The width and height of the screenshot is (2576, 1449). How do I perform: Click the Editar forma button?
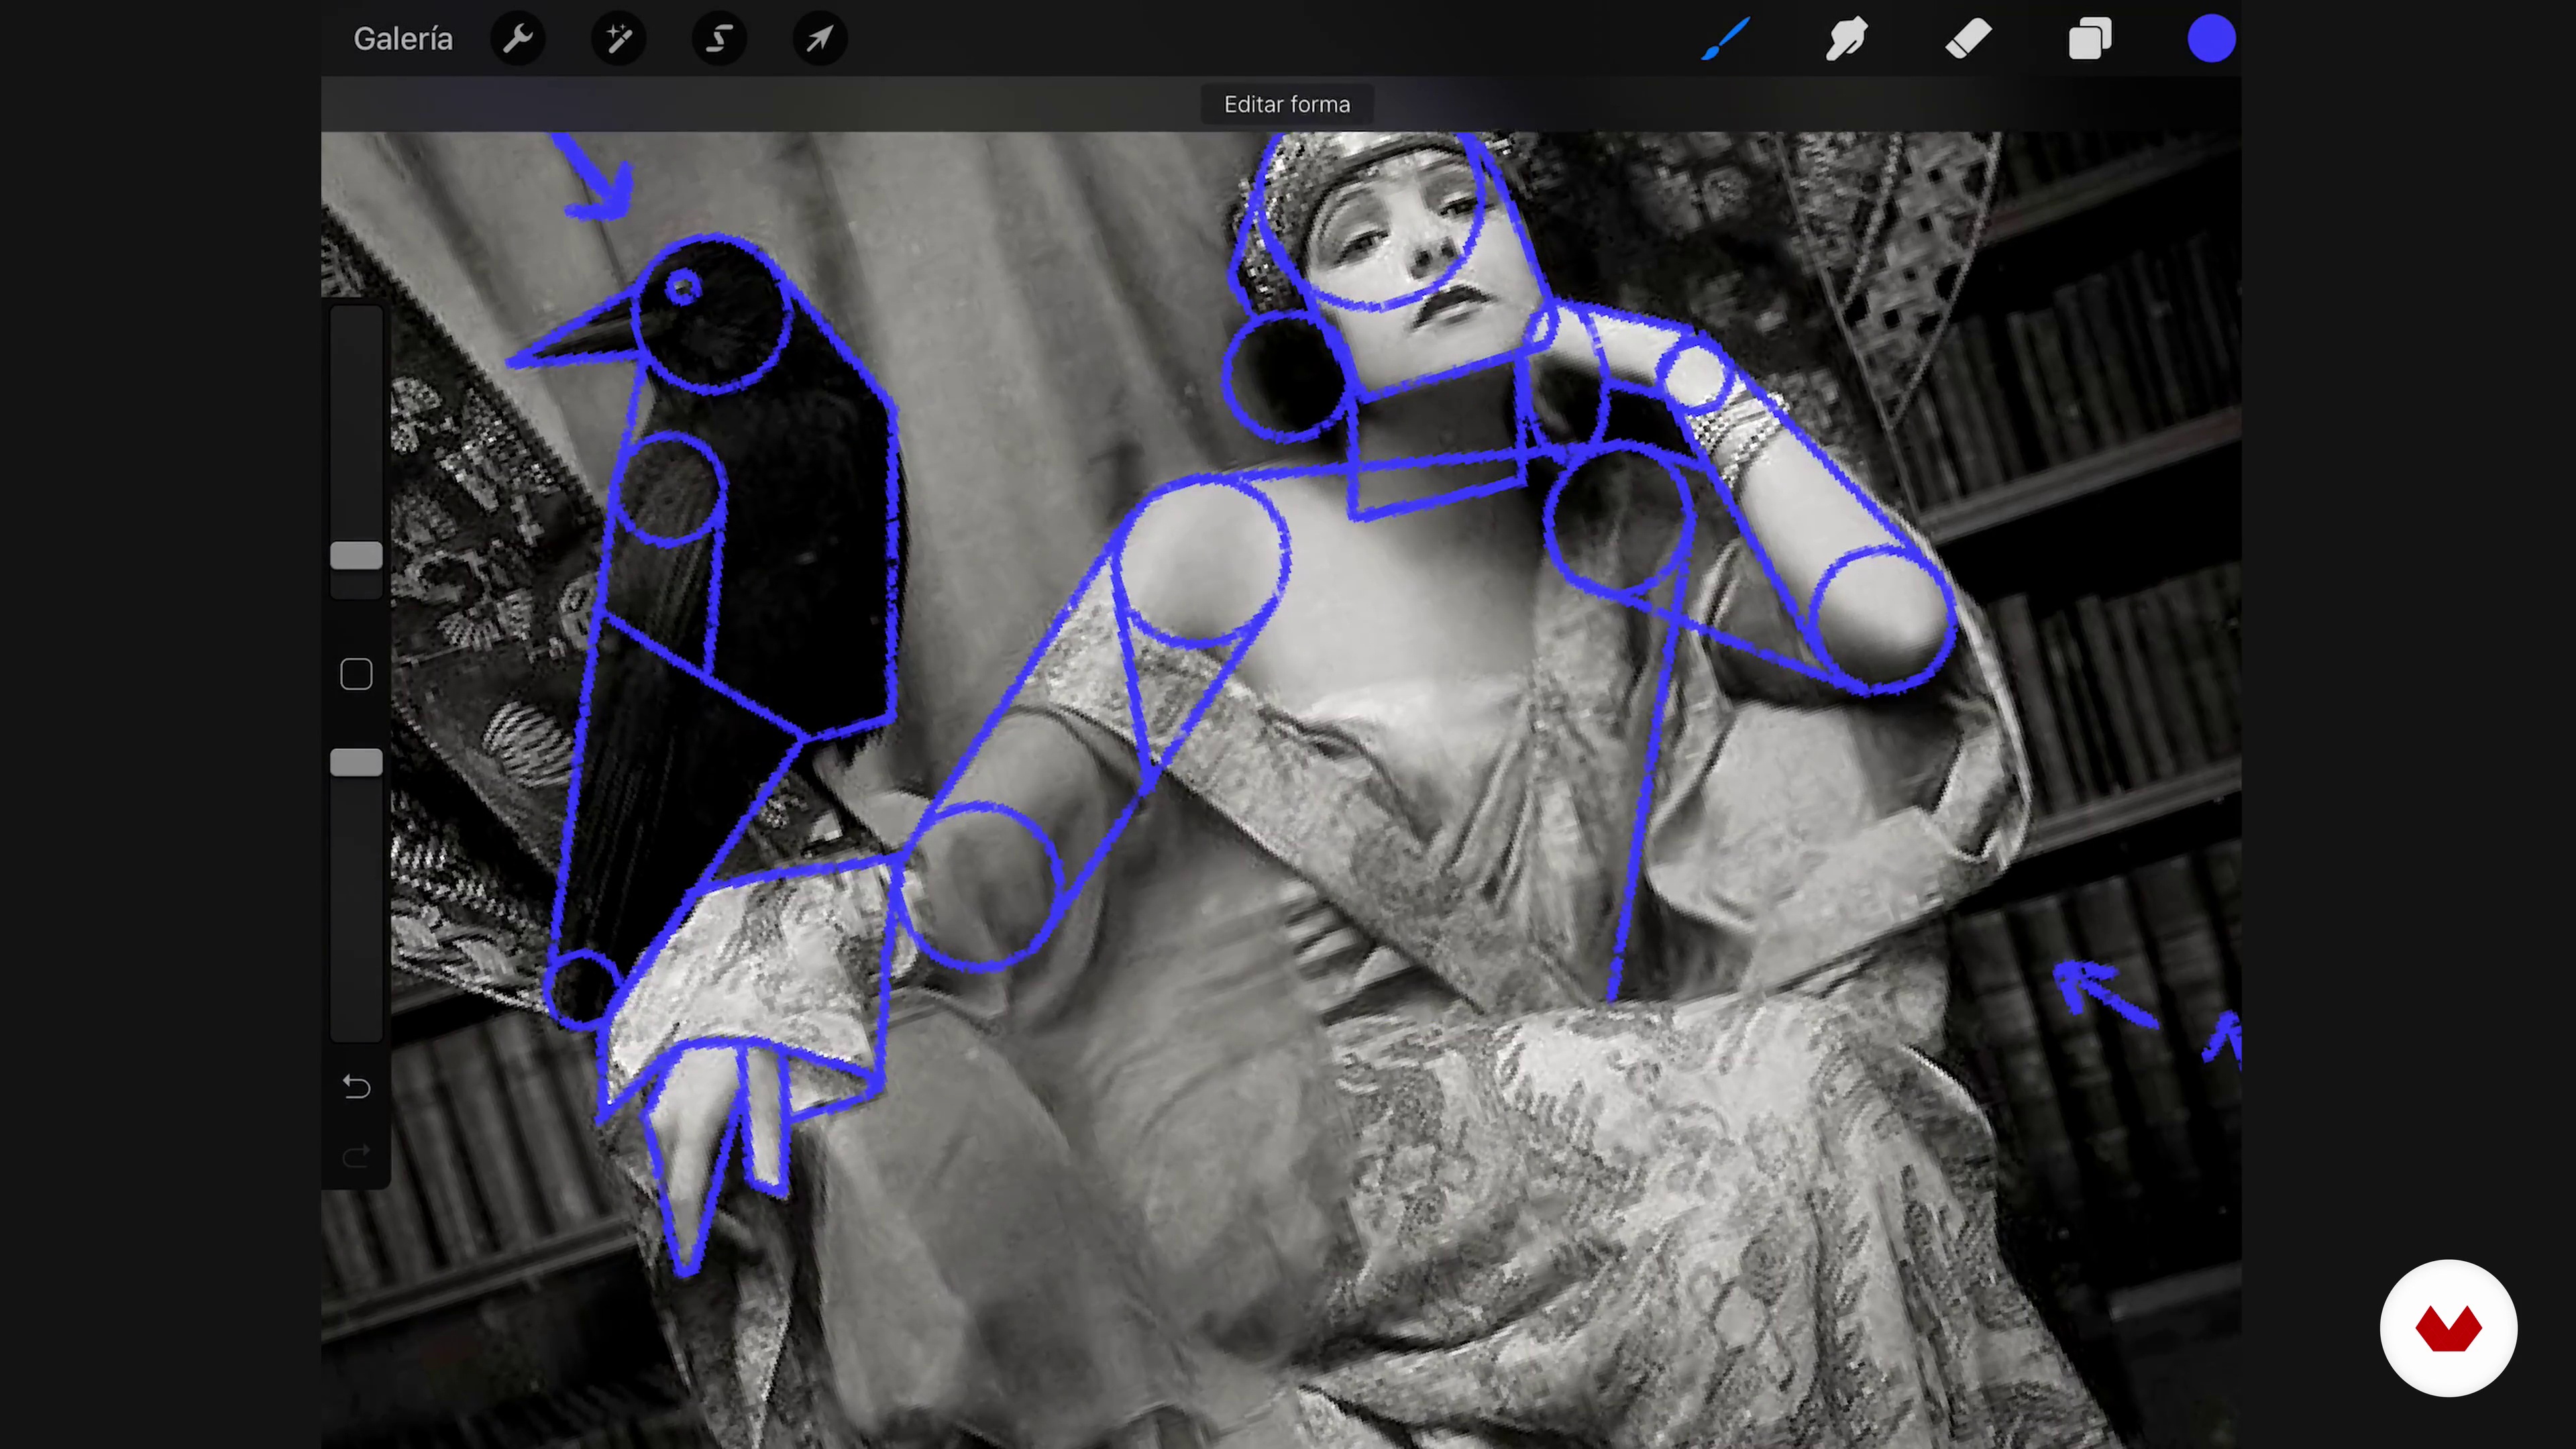pos(1287,104)
